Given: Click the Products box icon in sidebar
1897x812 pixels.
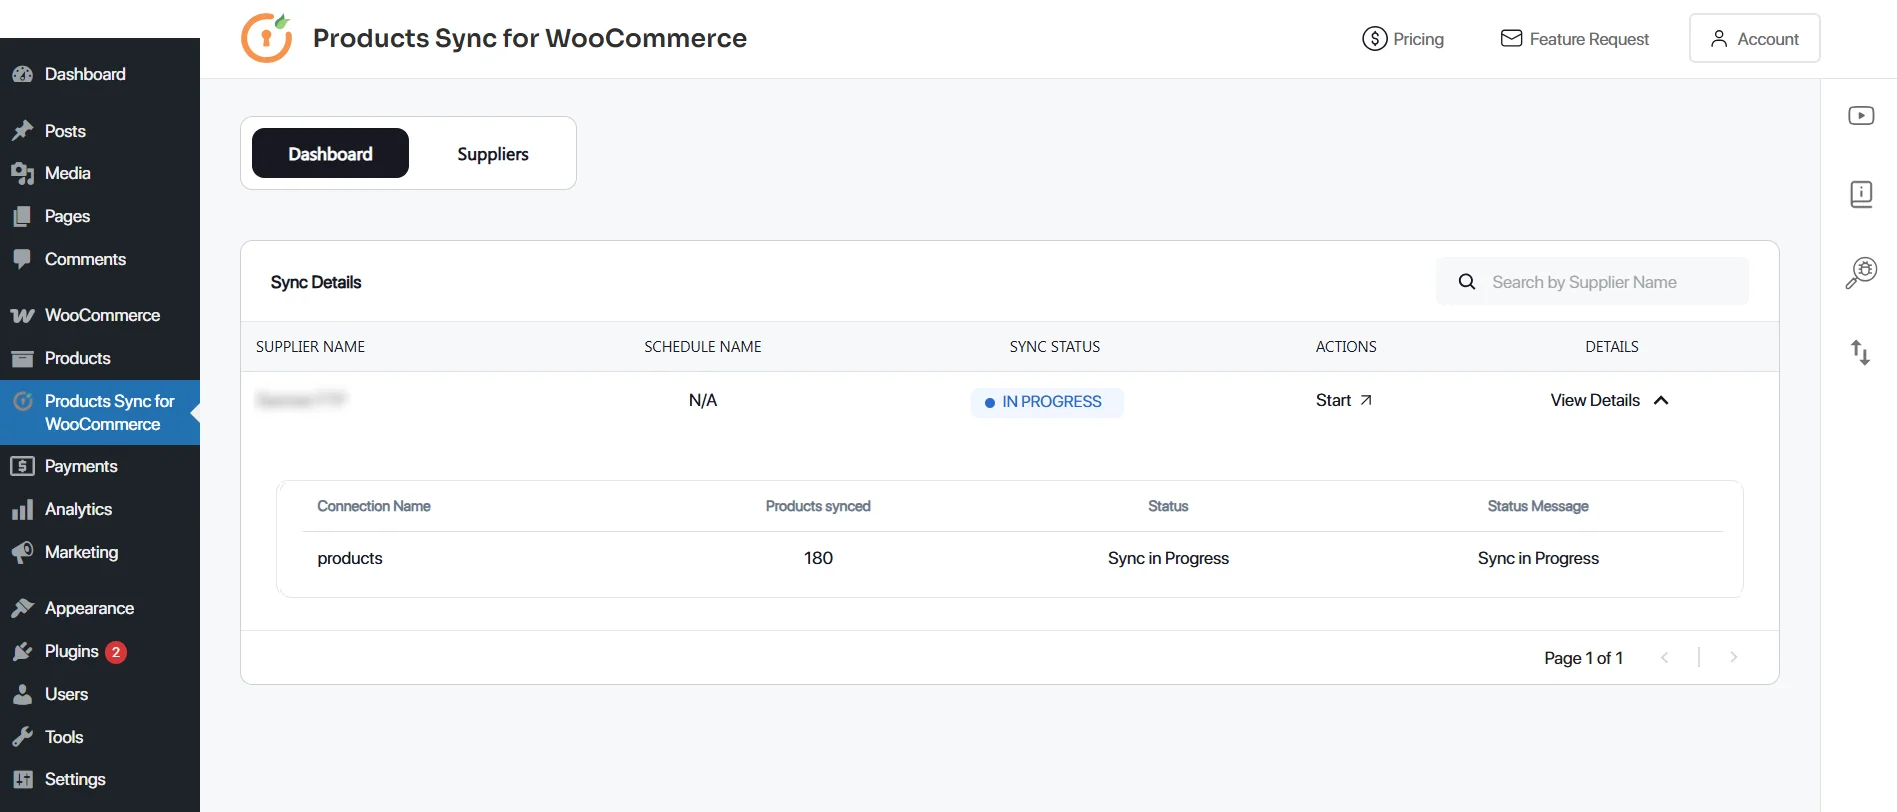Looking at the screenshot, I should (x=22, y=358).
